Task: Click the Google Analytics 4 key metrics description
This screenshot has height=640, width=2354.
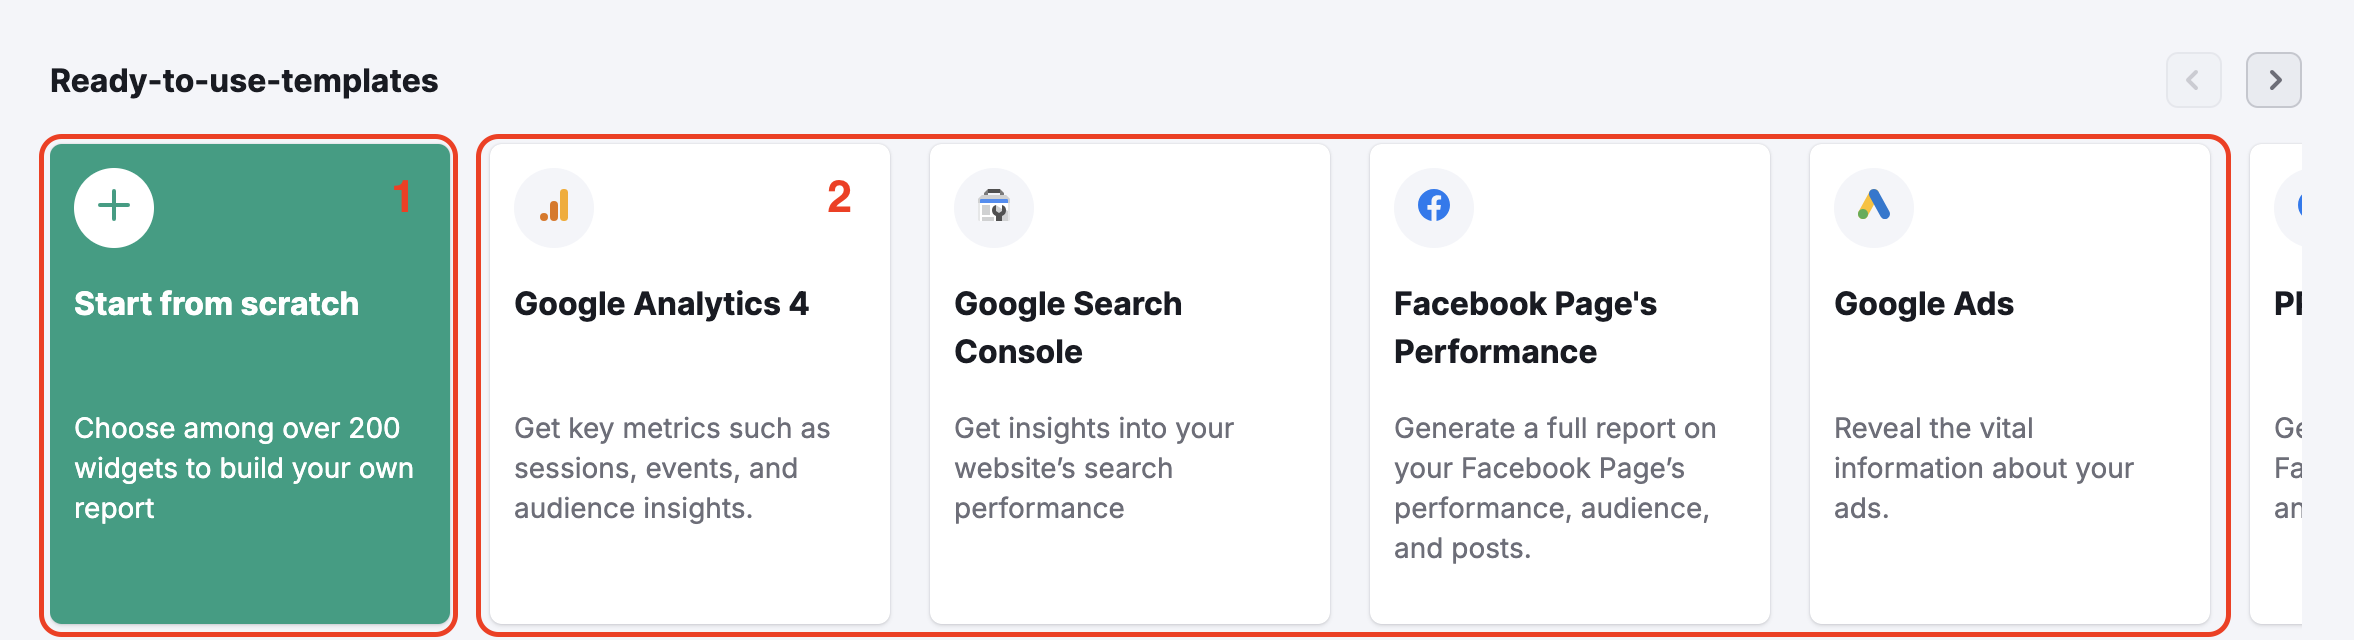Action: [x=671, y=468]
